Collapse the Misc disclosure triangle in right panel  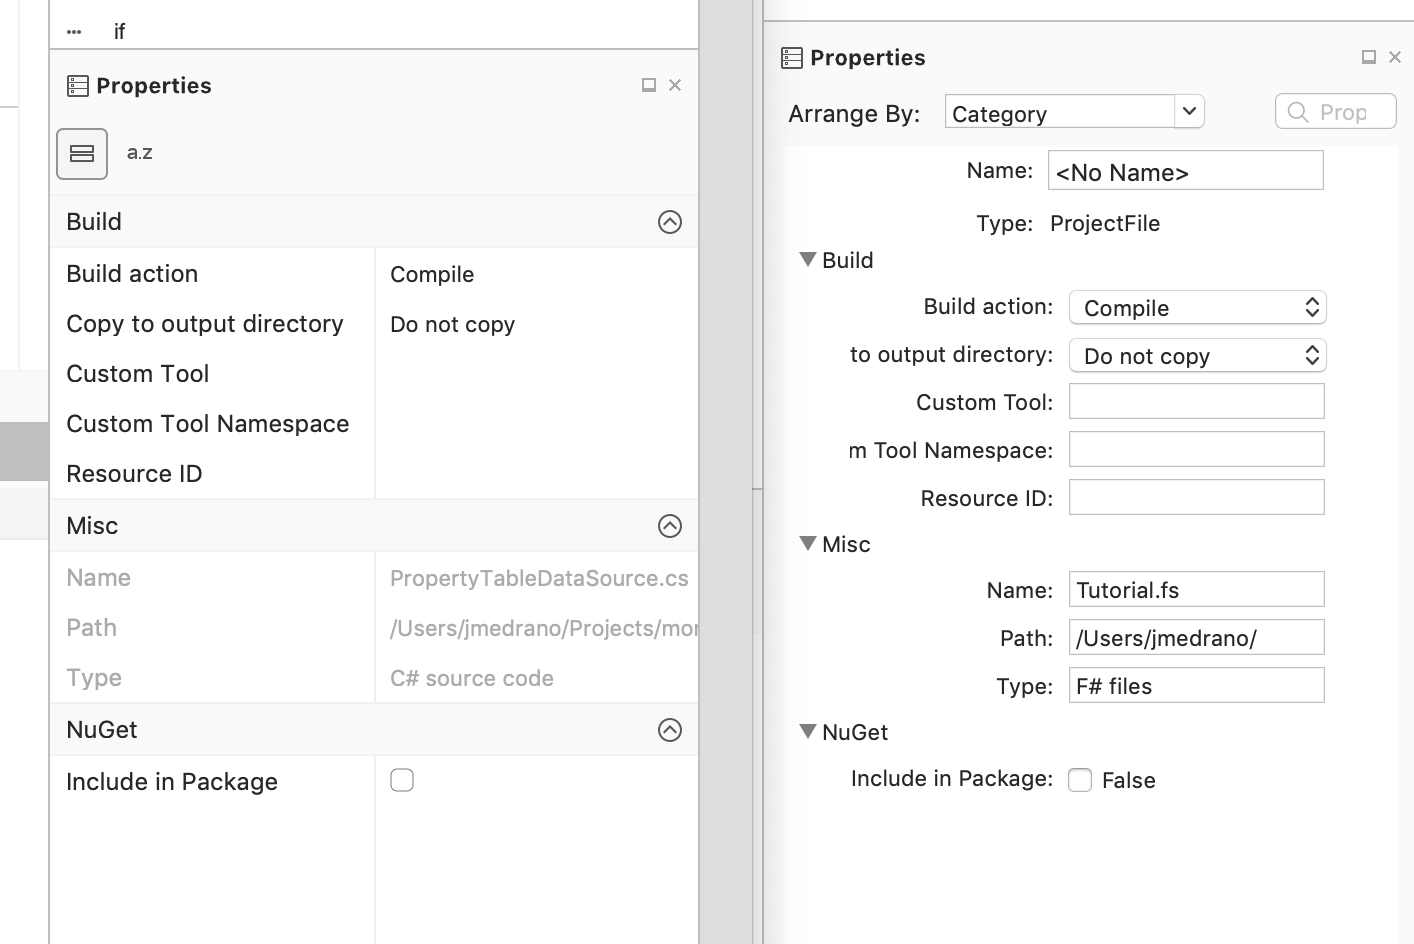coord(806,543)
